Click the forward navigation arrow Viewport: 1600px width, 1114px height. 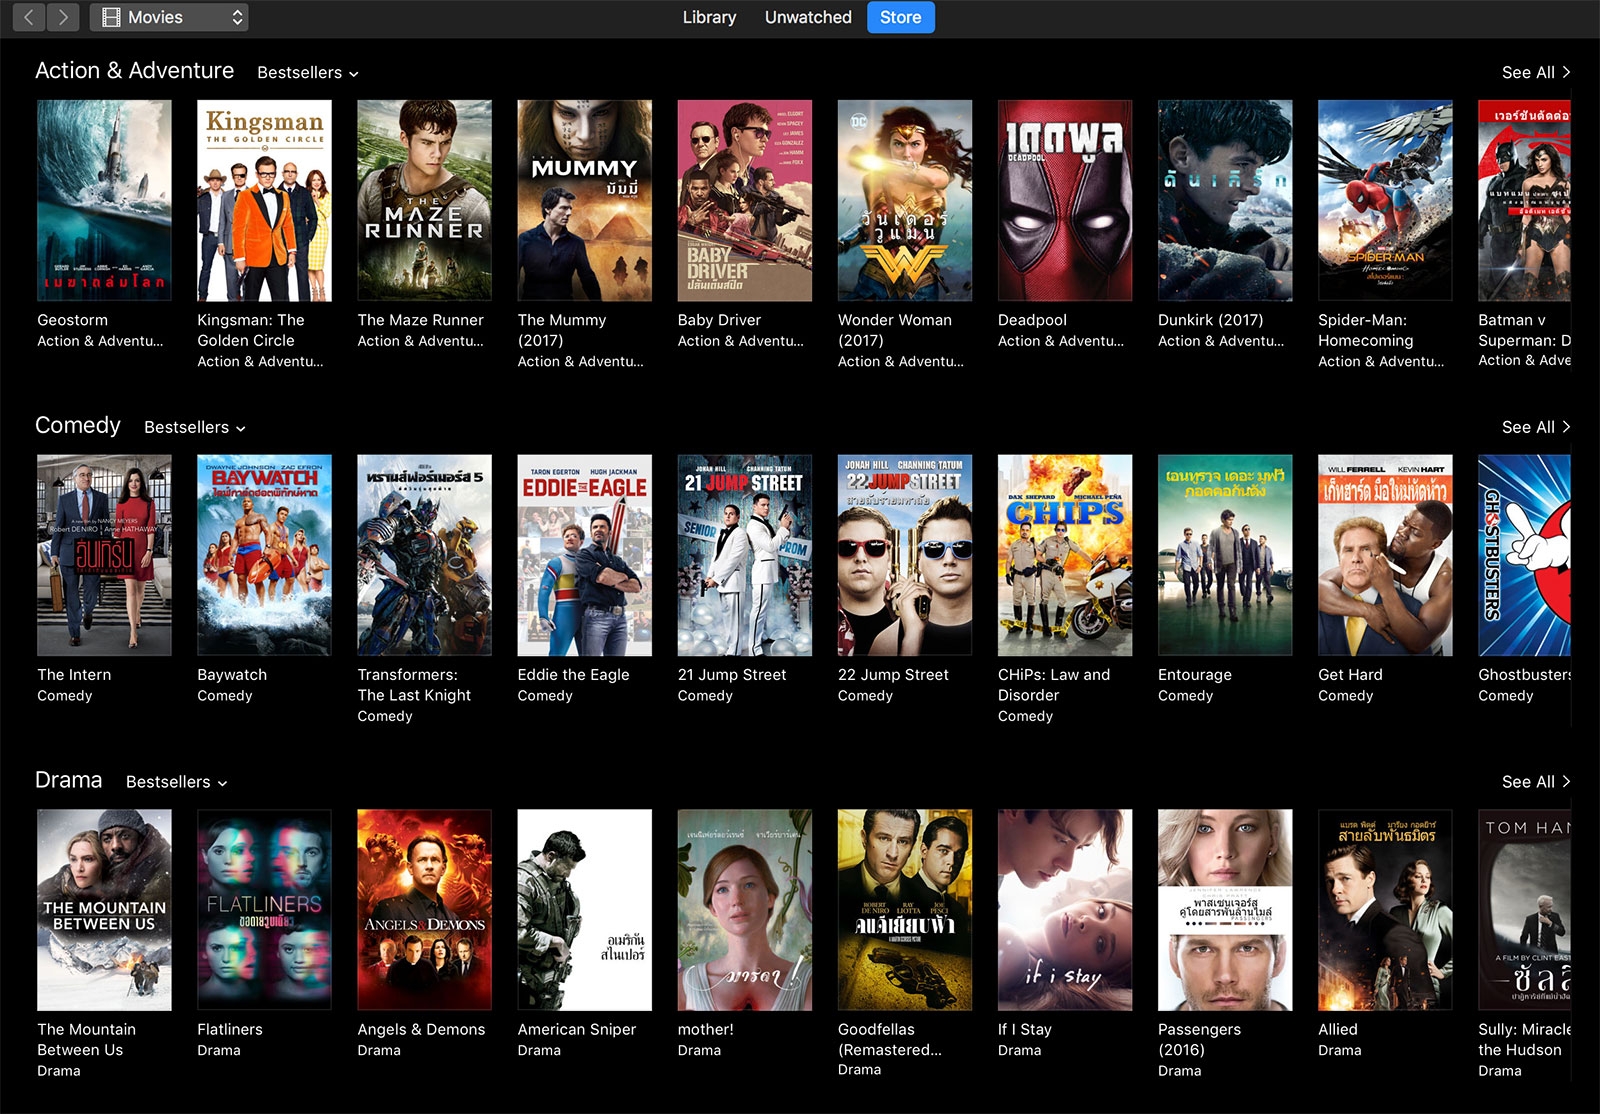(x=63, y=17)
